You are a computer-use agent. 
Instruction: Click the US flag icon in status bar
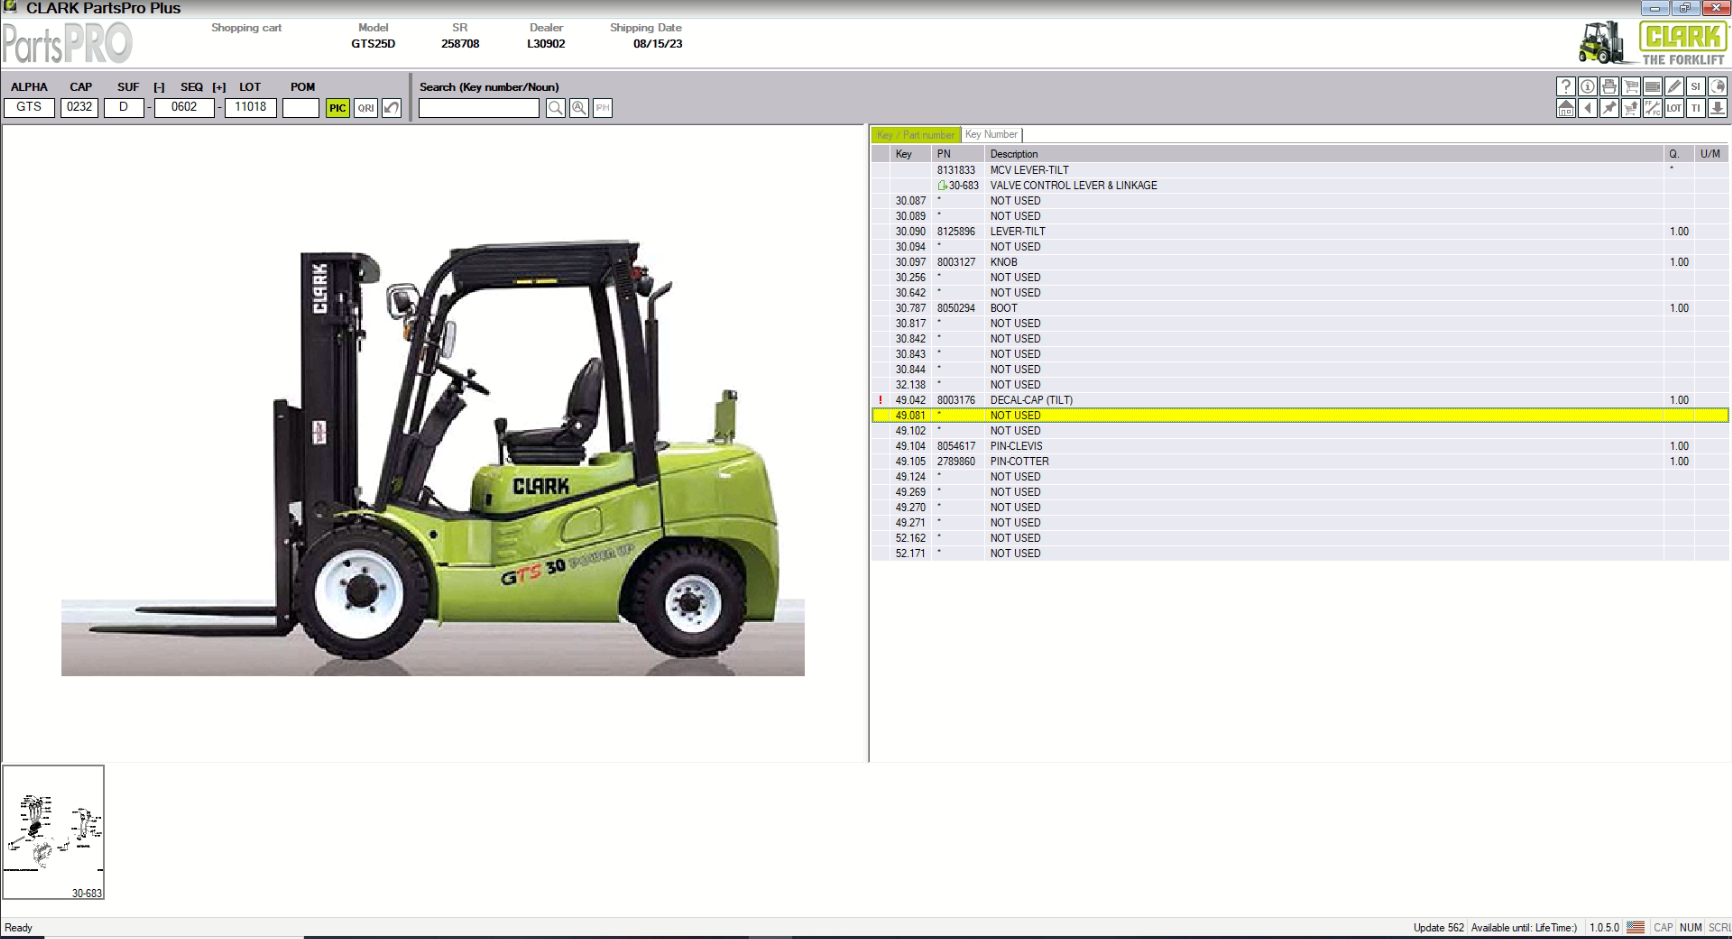click(x=1636, y=927)
